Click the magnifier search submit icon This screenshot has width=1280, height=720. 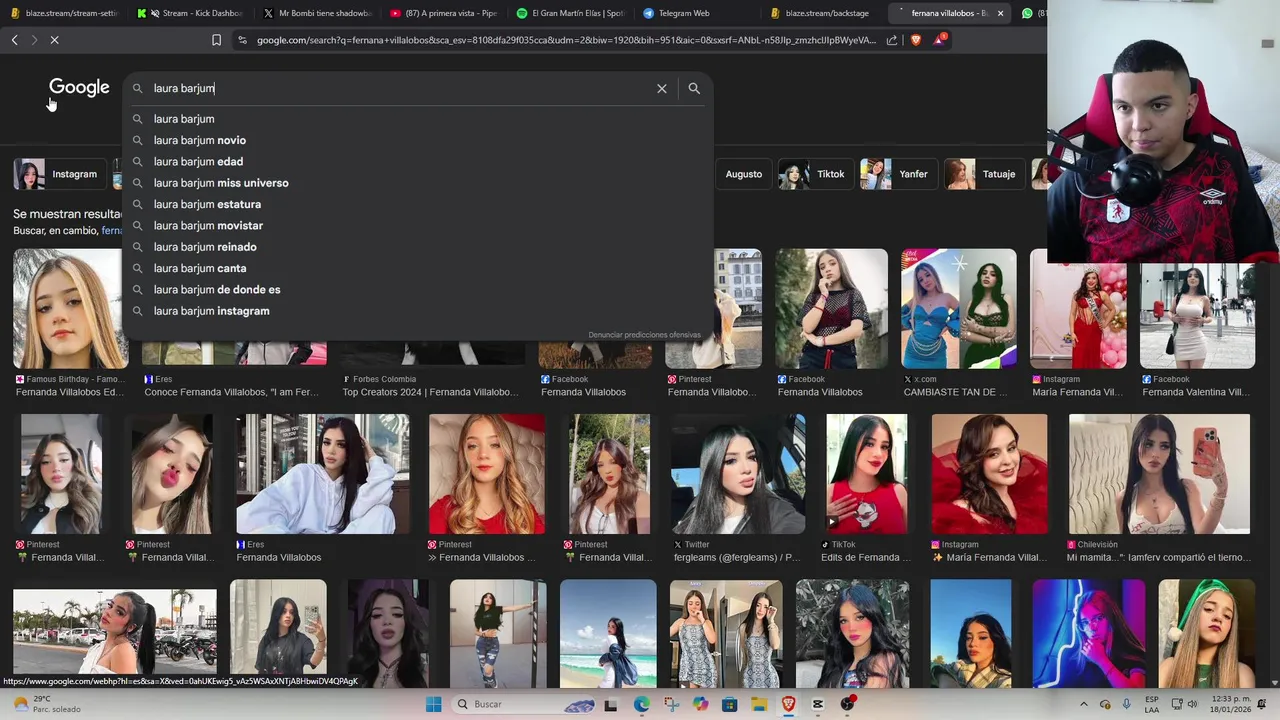[694, 88]
